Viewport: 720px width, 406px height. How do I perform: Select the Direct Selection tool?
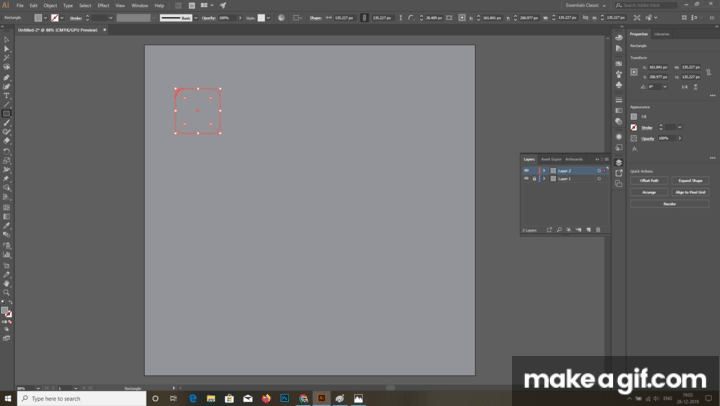6,49
